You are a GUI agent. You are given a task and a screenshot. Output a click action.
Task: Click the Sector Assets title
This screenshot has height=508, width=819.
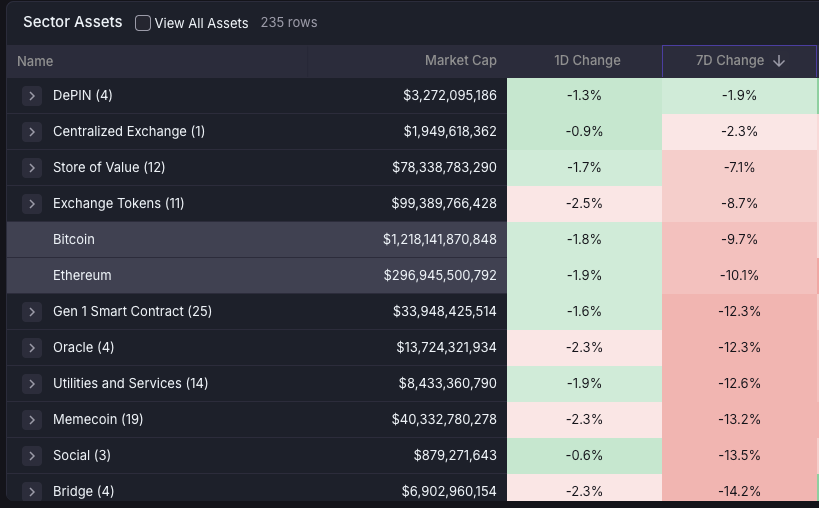[72, 22]
